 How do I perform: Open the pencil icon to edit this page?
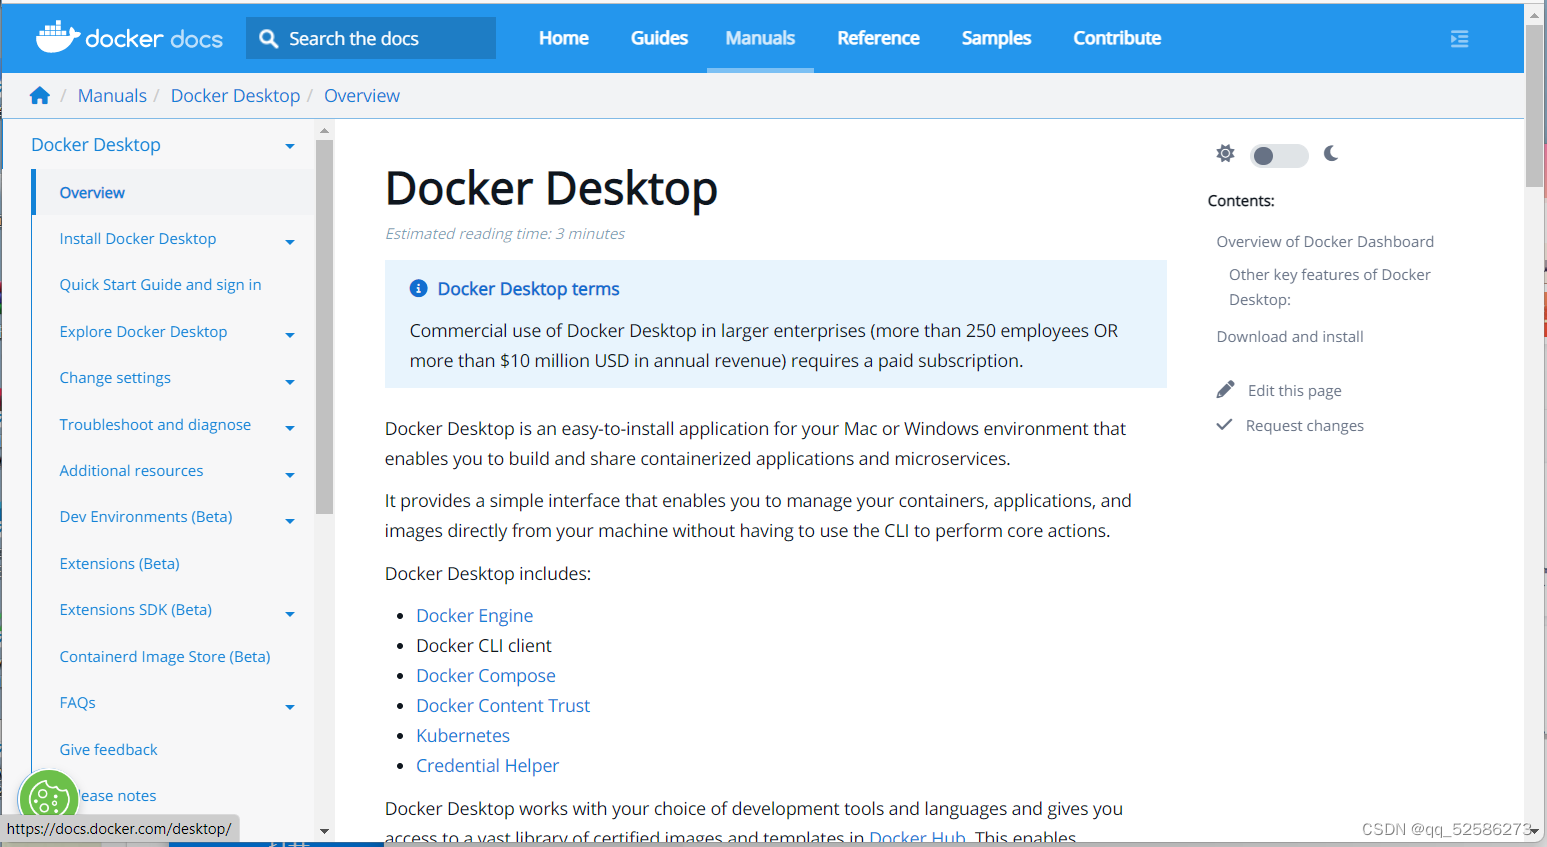1224,388
